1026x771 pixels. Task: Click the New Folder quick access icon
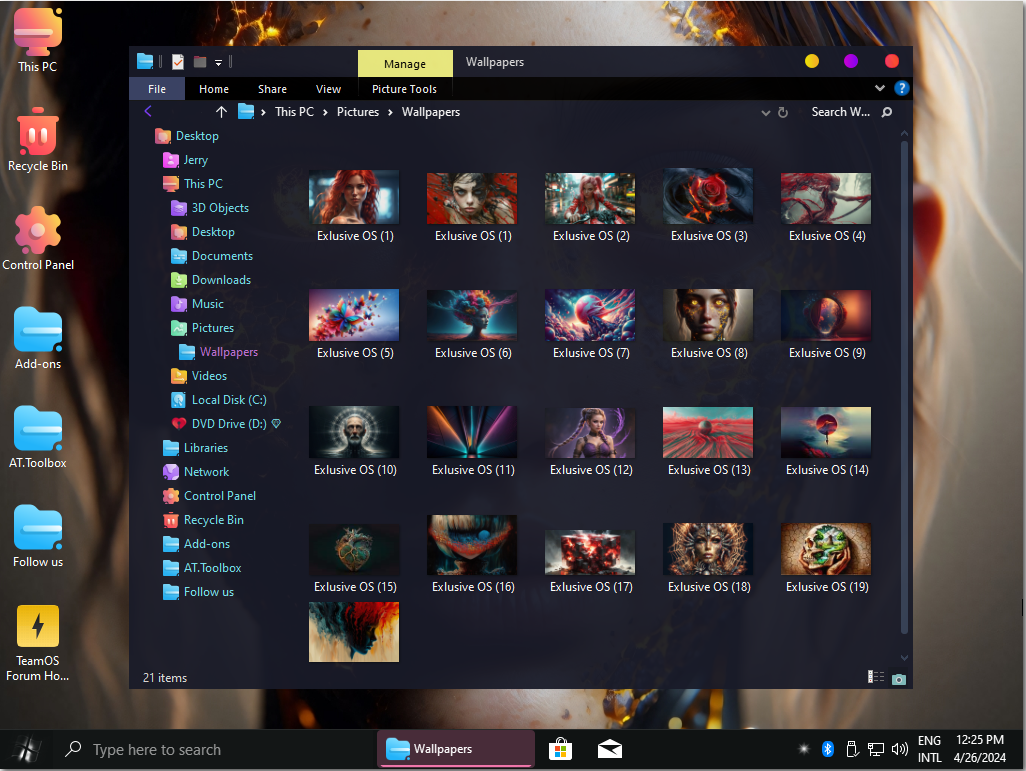pyautogui.click(x=200, y=62)
